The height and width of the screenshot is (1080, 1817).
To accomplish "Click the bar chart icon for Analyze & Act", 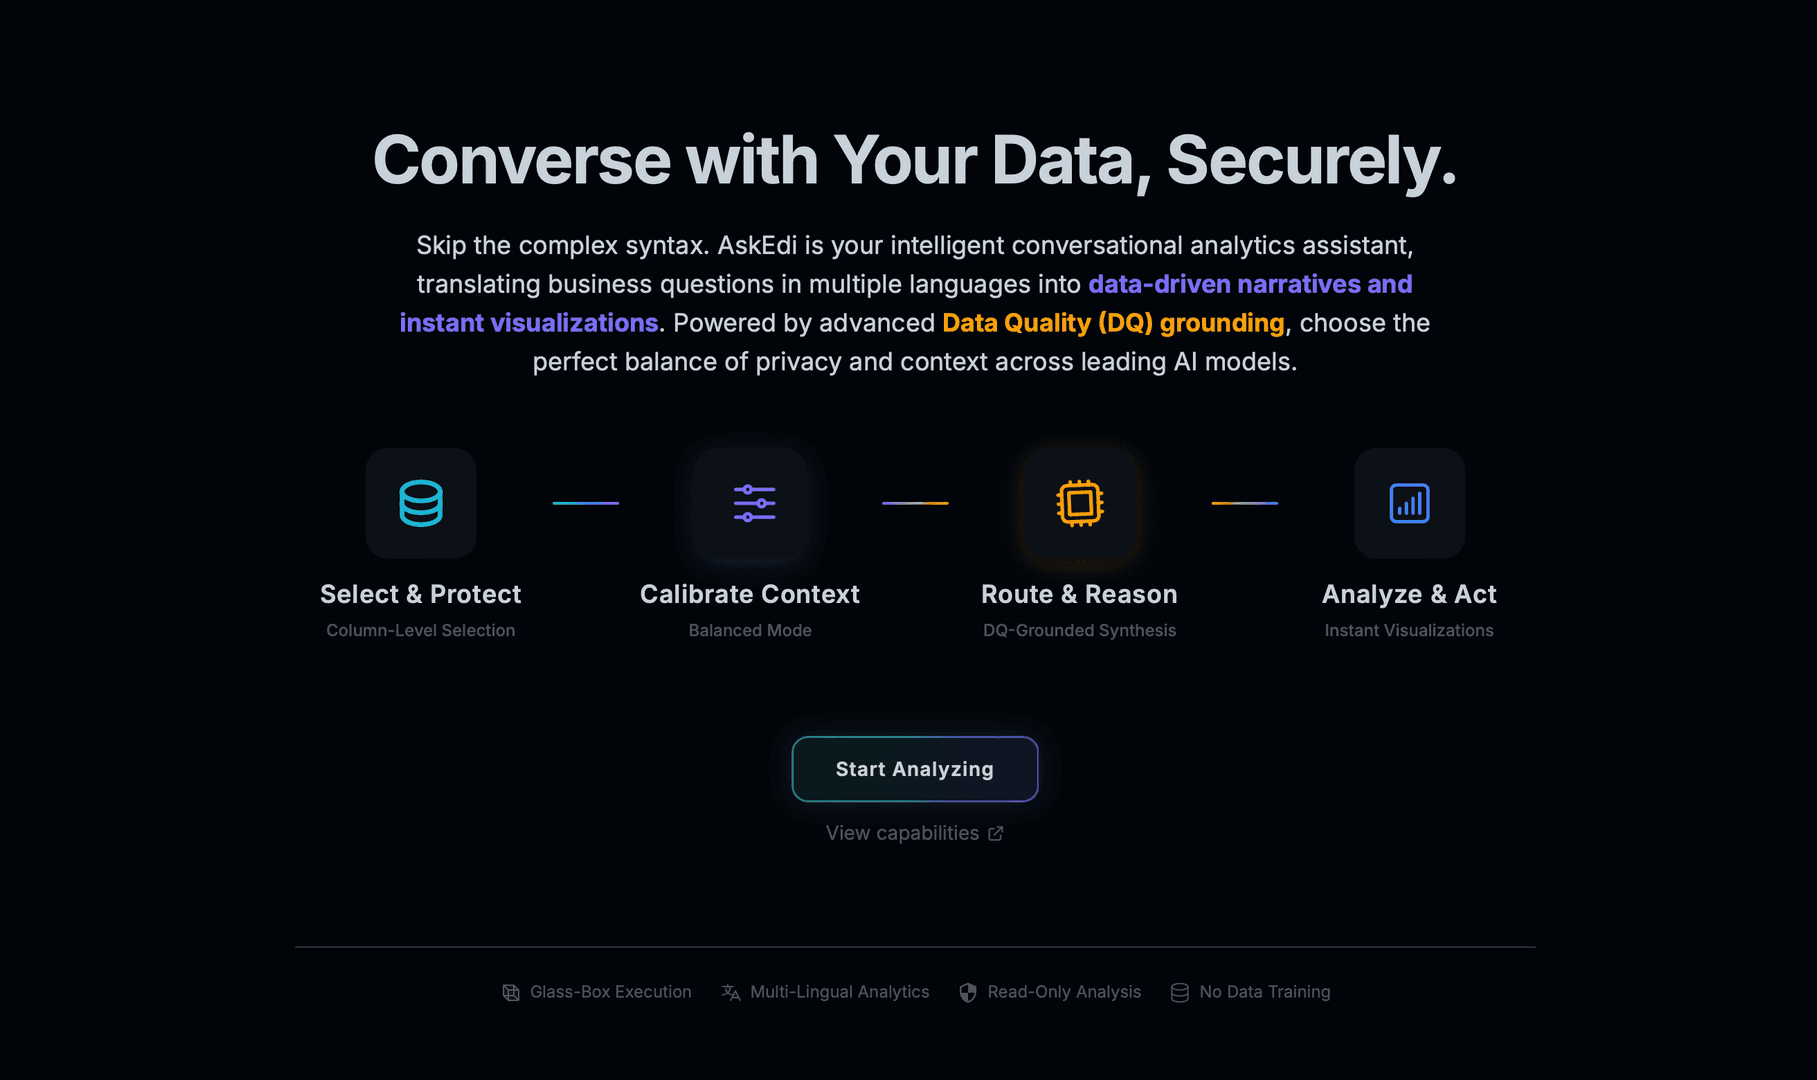I will tap(1409, 503).
